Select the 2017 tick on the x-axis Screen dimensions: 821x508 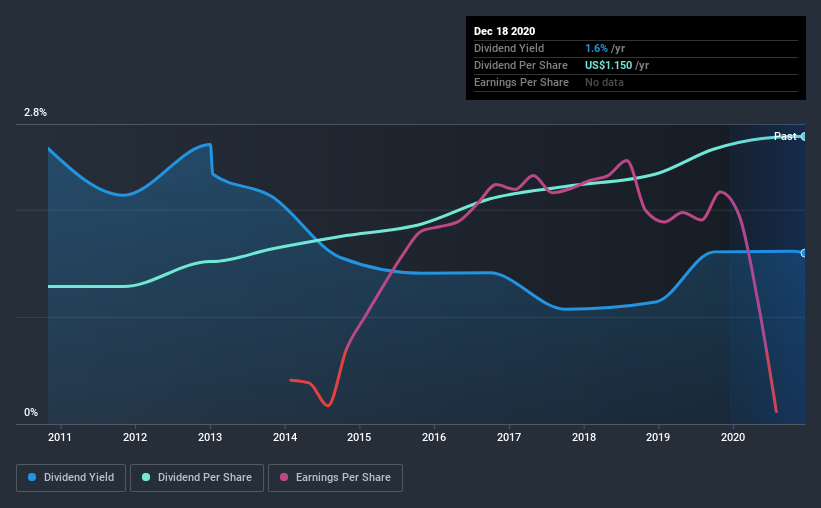(x=509, y=437)
